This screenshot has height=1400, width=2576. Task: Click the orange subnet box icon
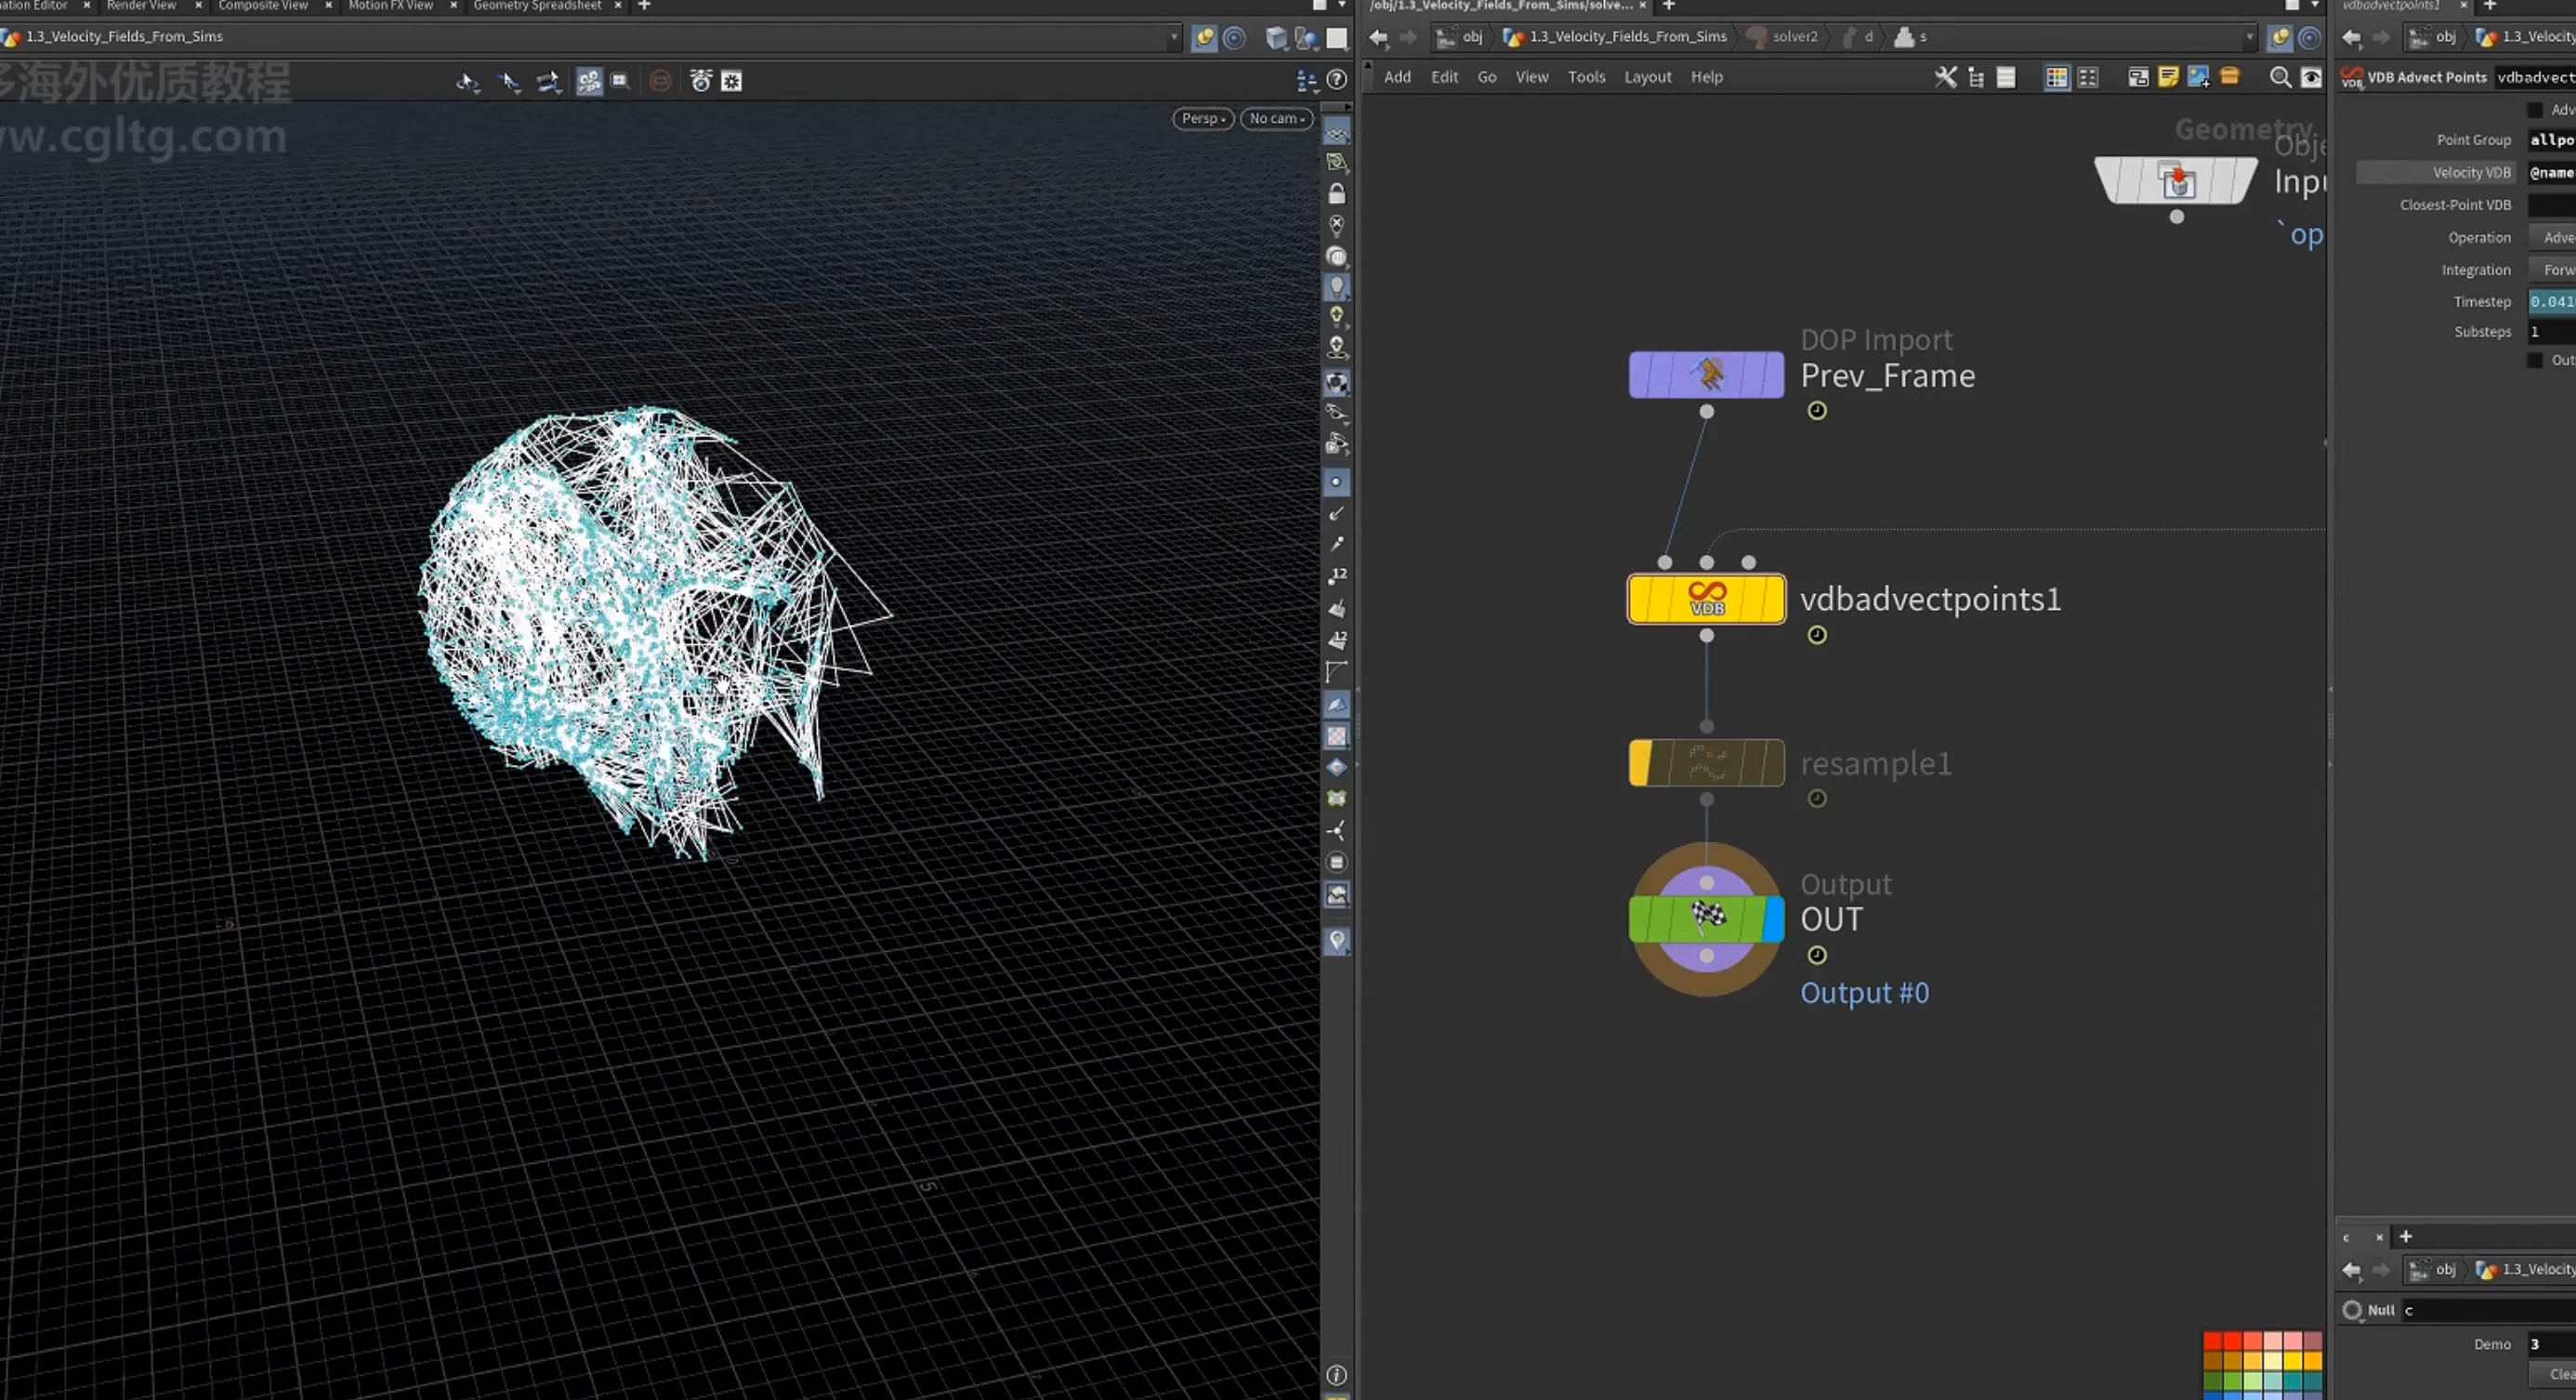click(2230, 76)
